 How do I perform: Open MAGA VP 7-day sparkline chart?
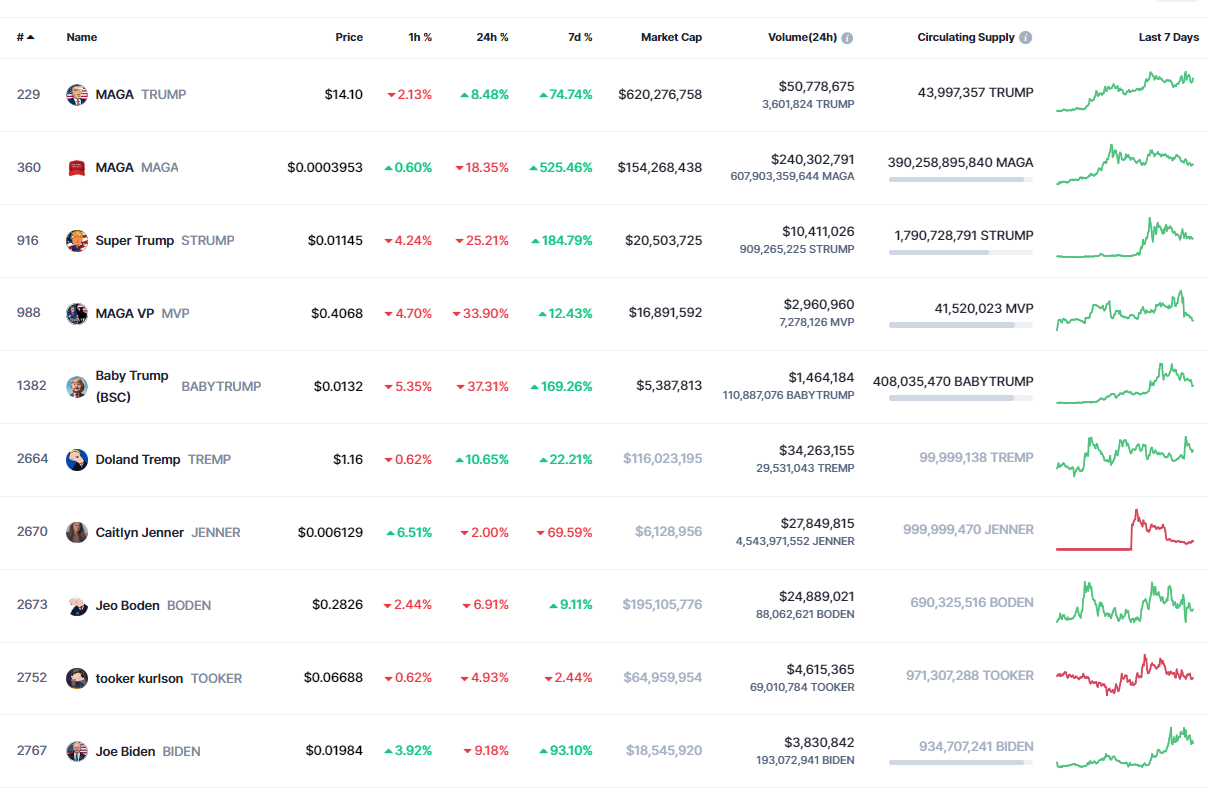pyautogui.click(x=1125, y=310)
